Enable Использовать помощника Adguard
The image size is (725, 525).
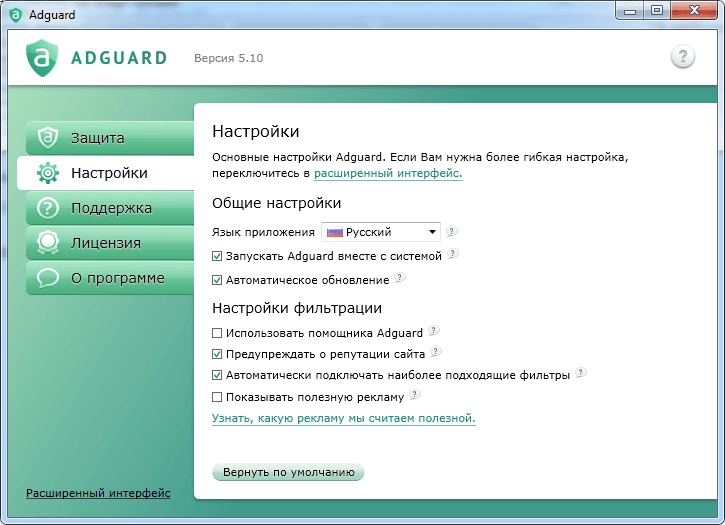pos(217,333)
